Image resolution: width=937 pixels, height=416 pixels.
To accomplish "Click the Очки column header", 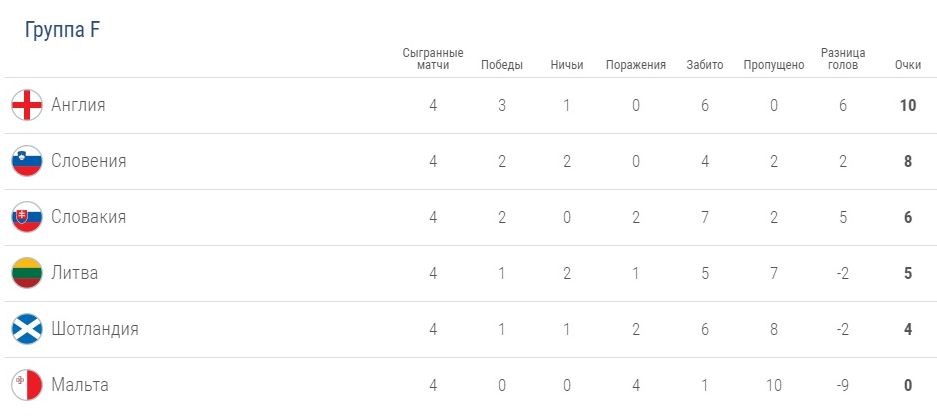I will (908, 65).
